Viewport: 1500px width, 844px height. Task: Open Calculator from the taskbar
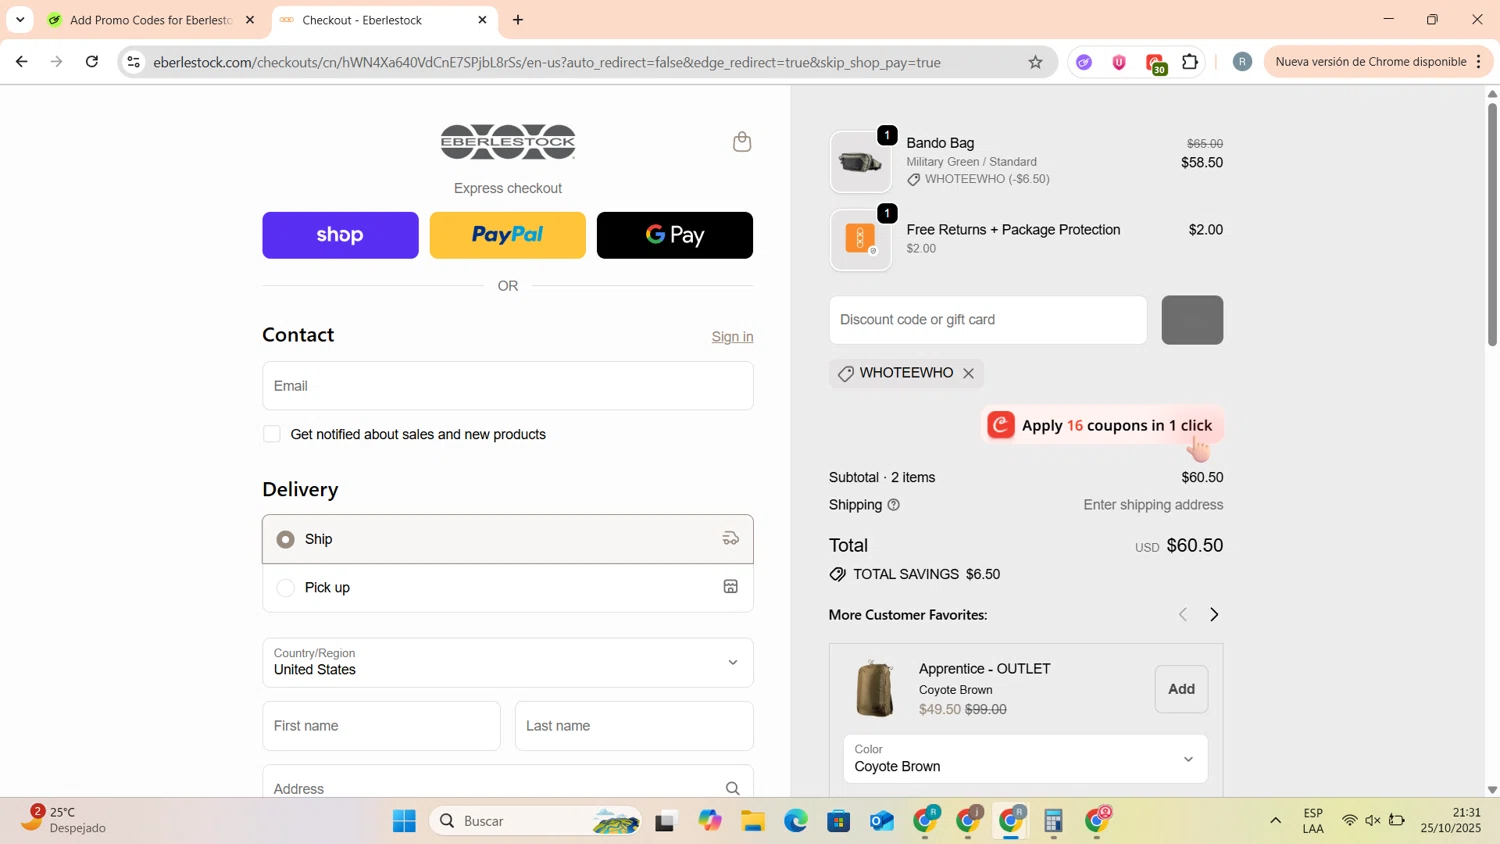tap(1053, 821)
